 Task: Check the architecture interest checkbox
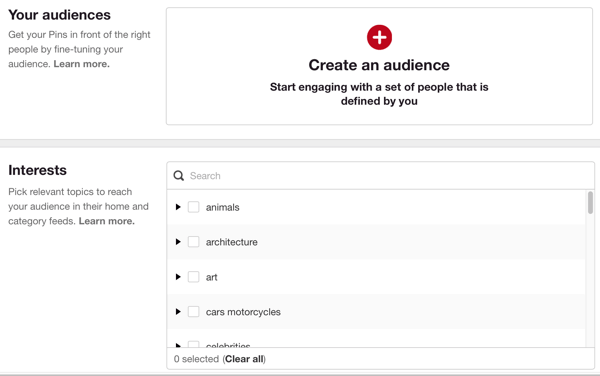pyautogui.click(x=193, y=242)
